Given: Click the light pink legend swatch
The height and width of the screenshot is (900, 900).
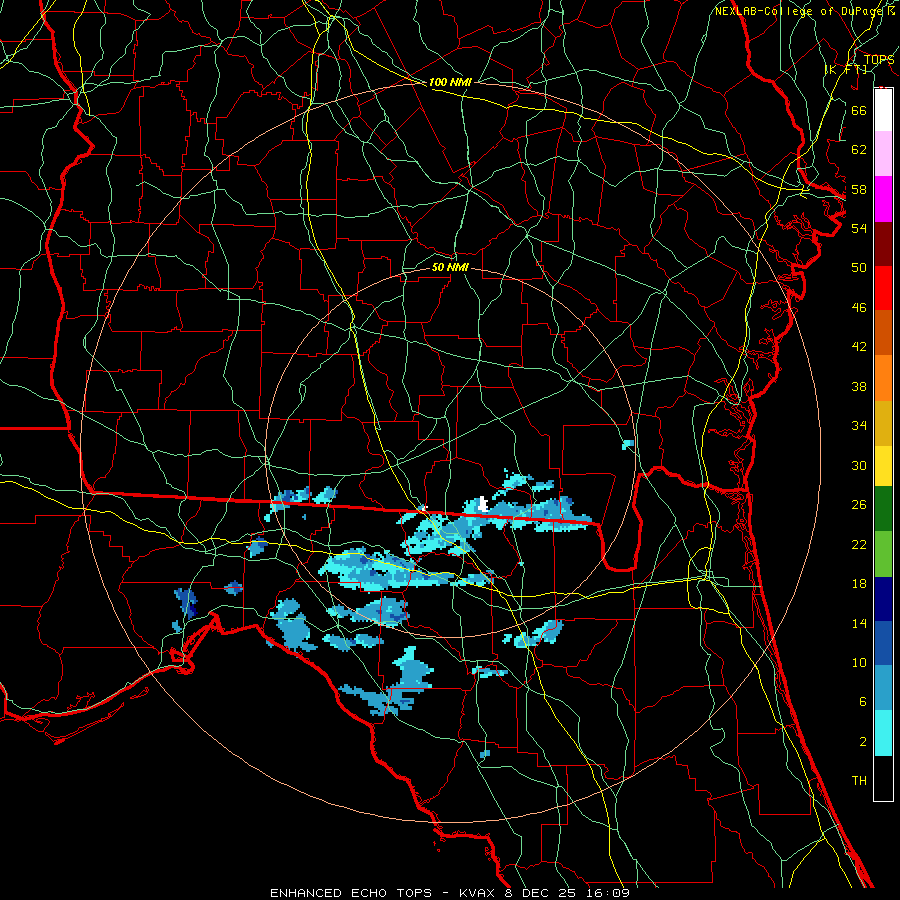Looking at the screenshot, I should tap(883, 153).
